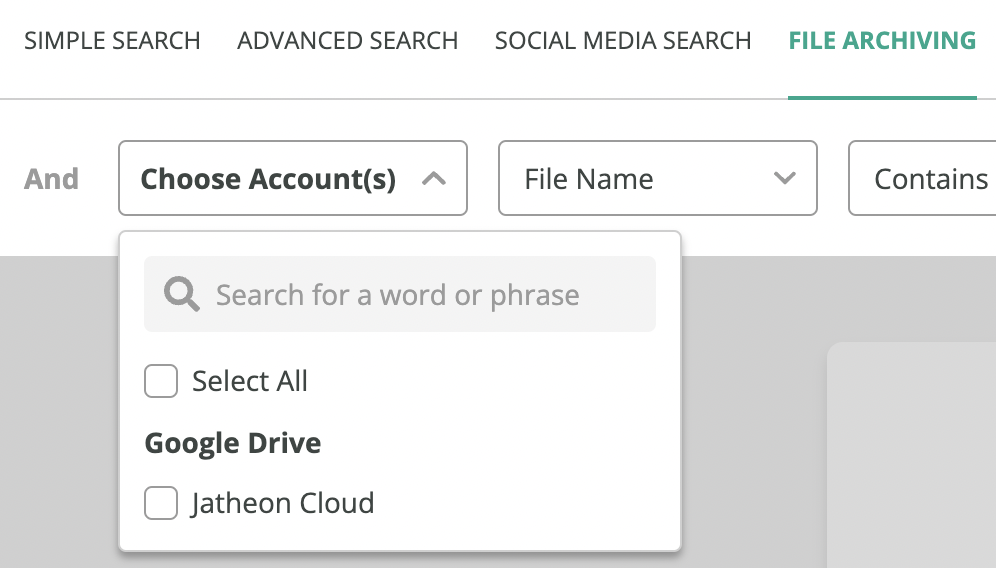Click the Google Drive group heading
Viewport: 996px width, 568px height.
coord(232,443)
